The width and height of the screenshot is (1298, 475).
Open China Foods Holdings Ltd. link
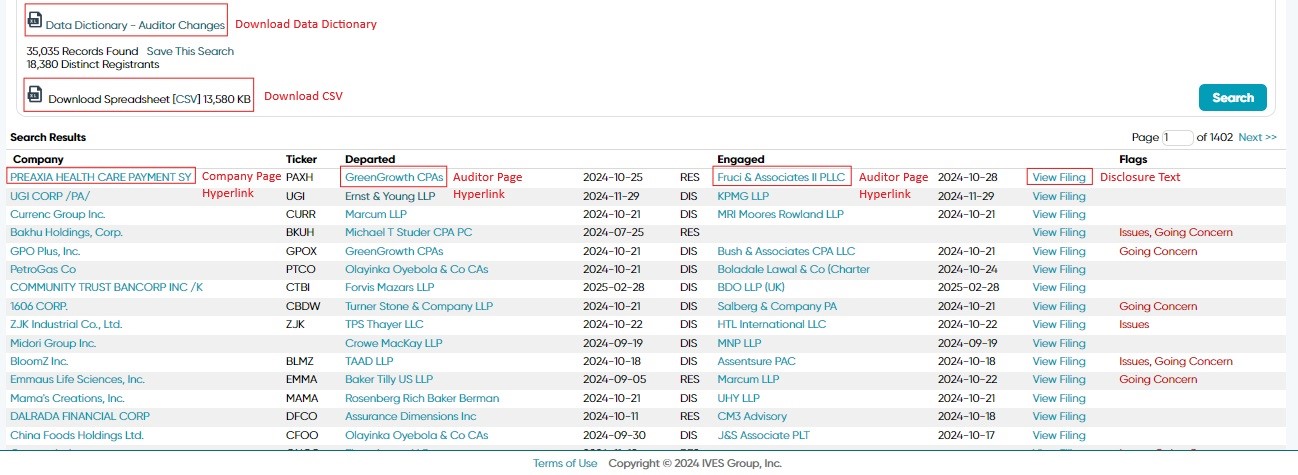click(x=77, y=435)
